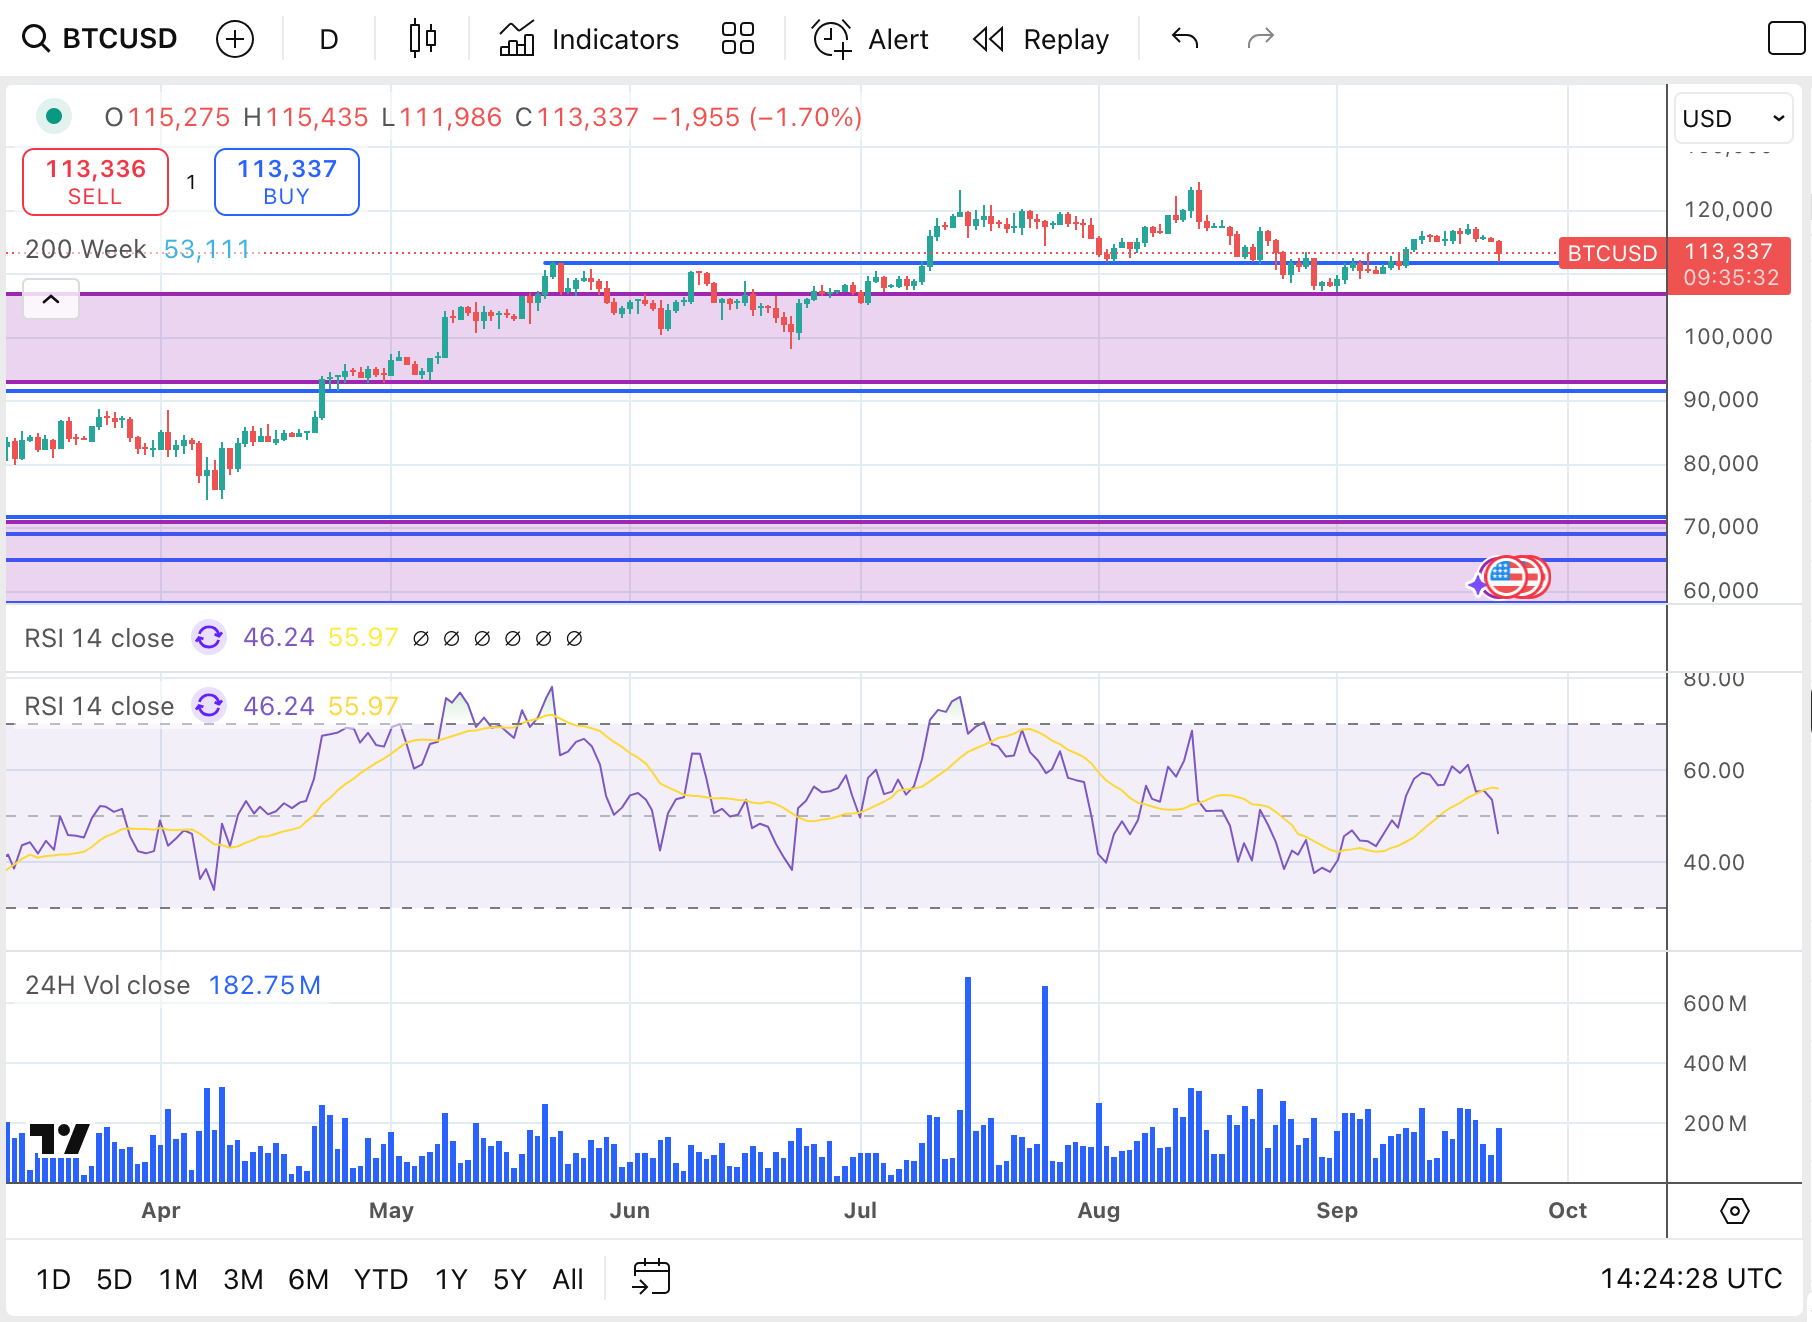Open the Indicators dialog
Viewport: 1812px width, 1322px height.
point(589,39)
